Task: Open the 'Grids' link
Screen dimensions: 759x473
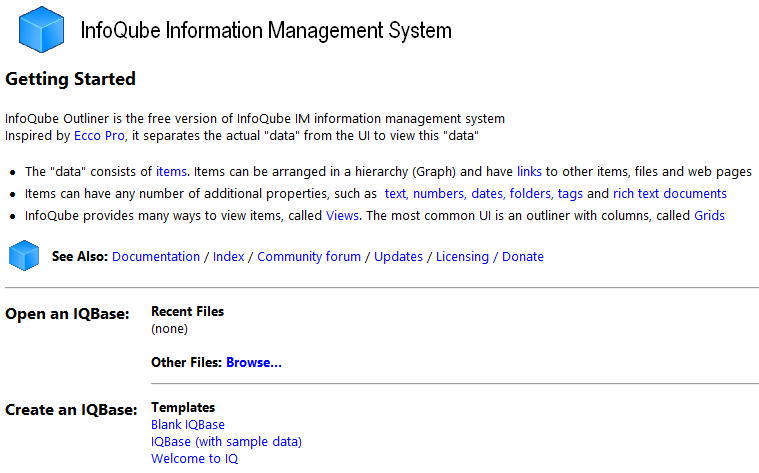Action: pyautogui.click(x=710, y=215)
